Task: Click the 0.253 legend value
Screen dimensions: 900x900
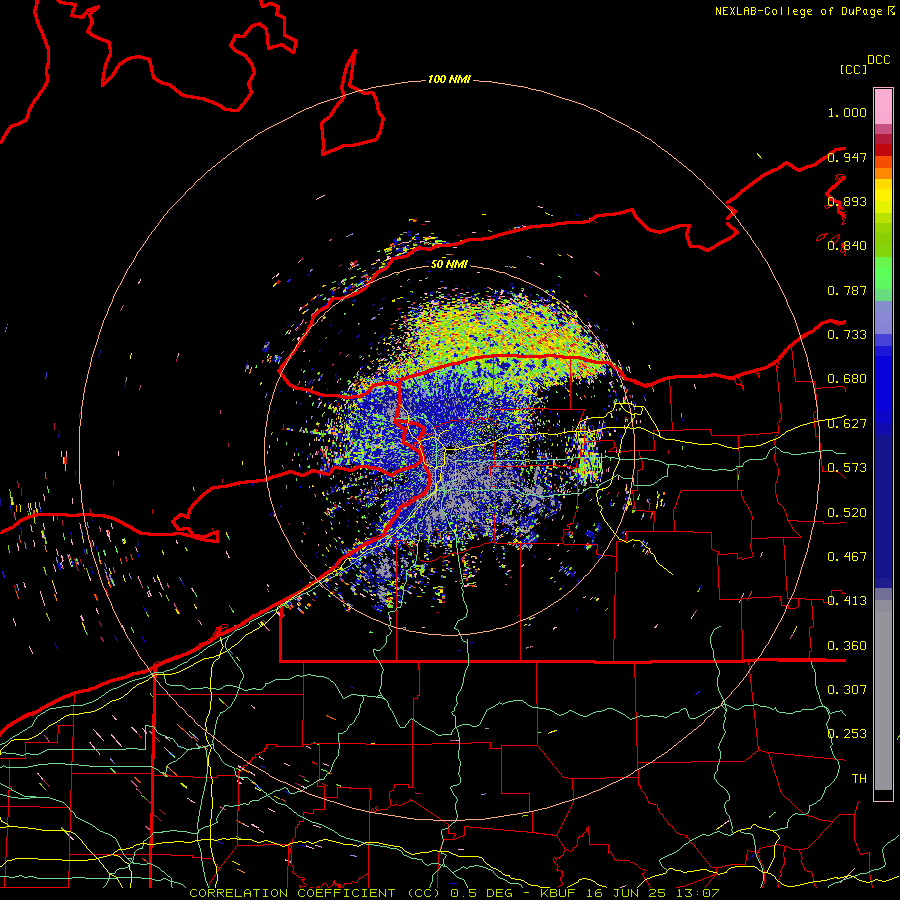Action: tap(847, 734)
